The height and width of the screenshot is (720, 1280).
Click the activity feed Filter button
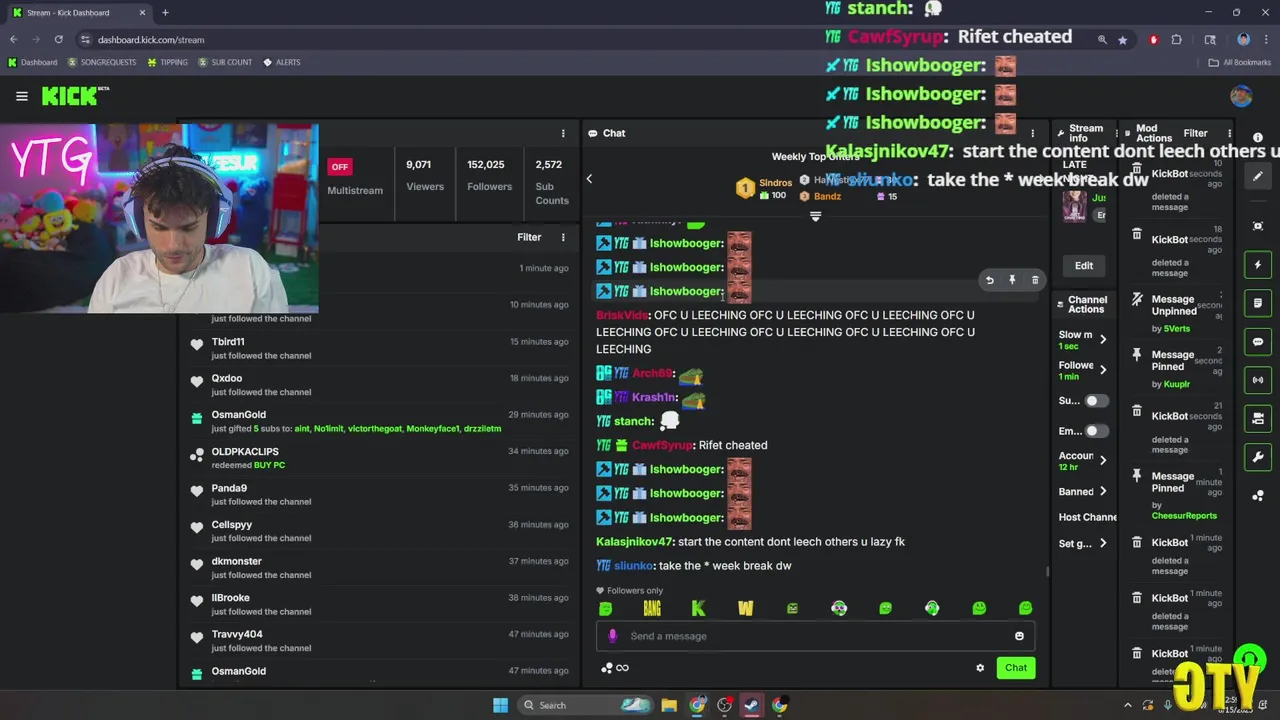(x=529, y=237)
